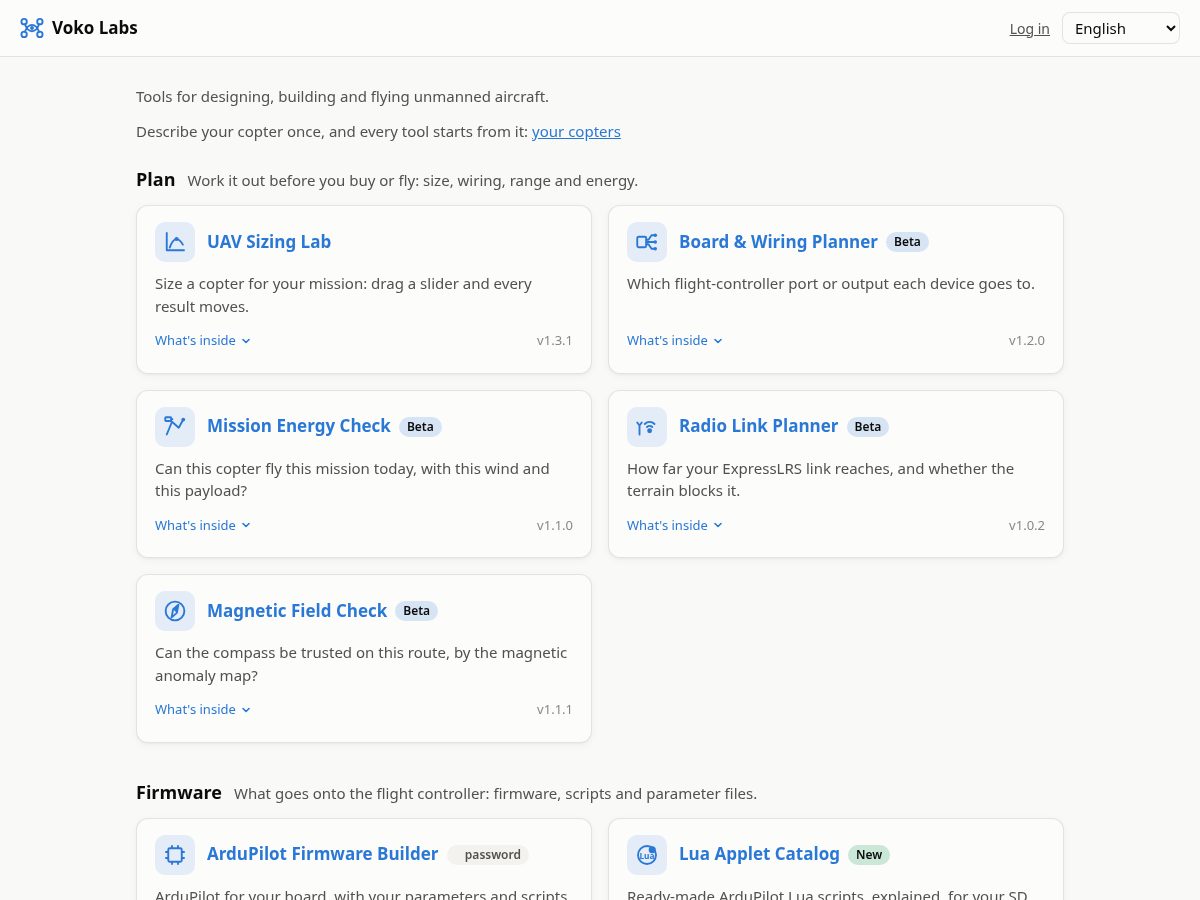This screenshot has height=900, width=1200.
Task: Click the Radio Link Planner antenna icon
Action: [647, 426]
